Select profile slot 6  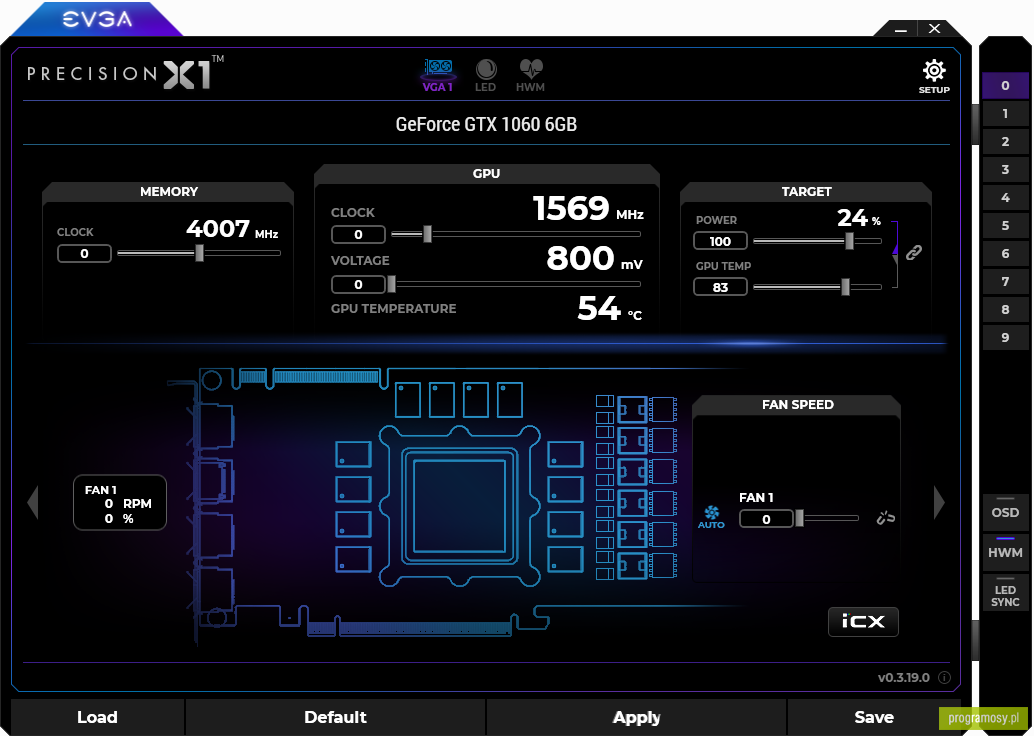(1005, 253)
